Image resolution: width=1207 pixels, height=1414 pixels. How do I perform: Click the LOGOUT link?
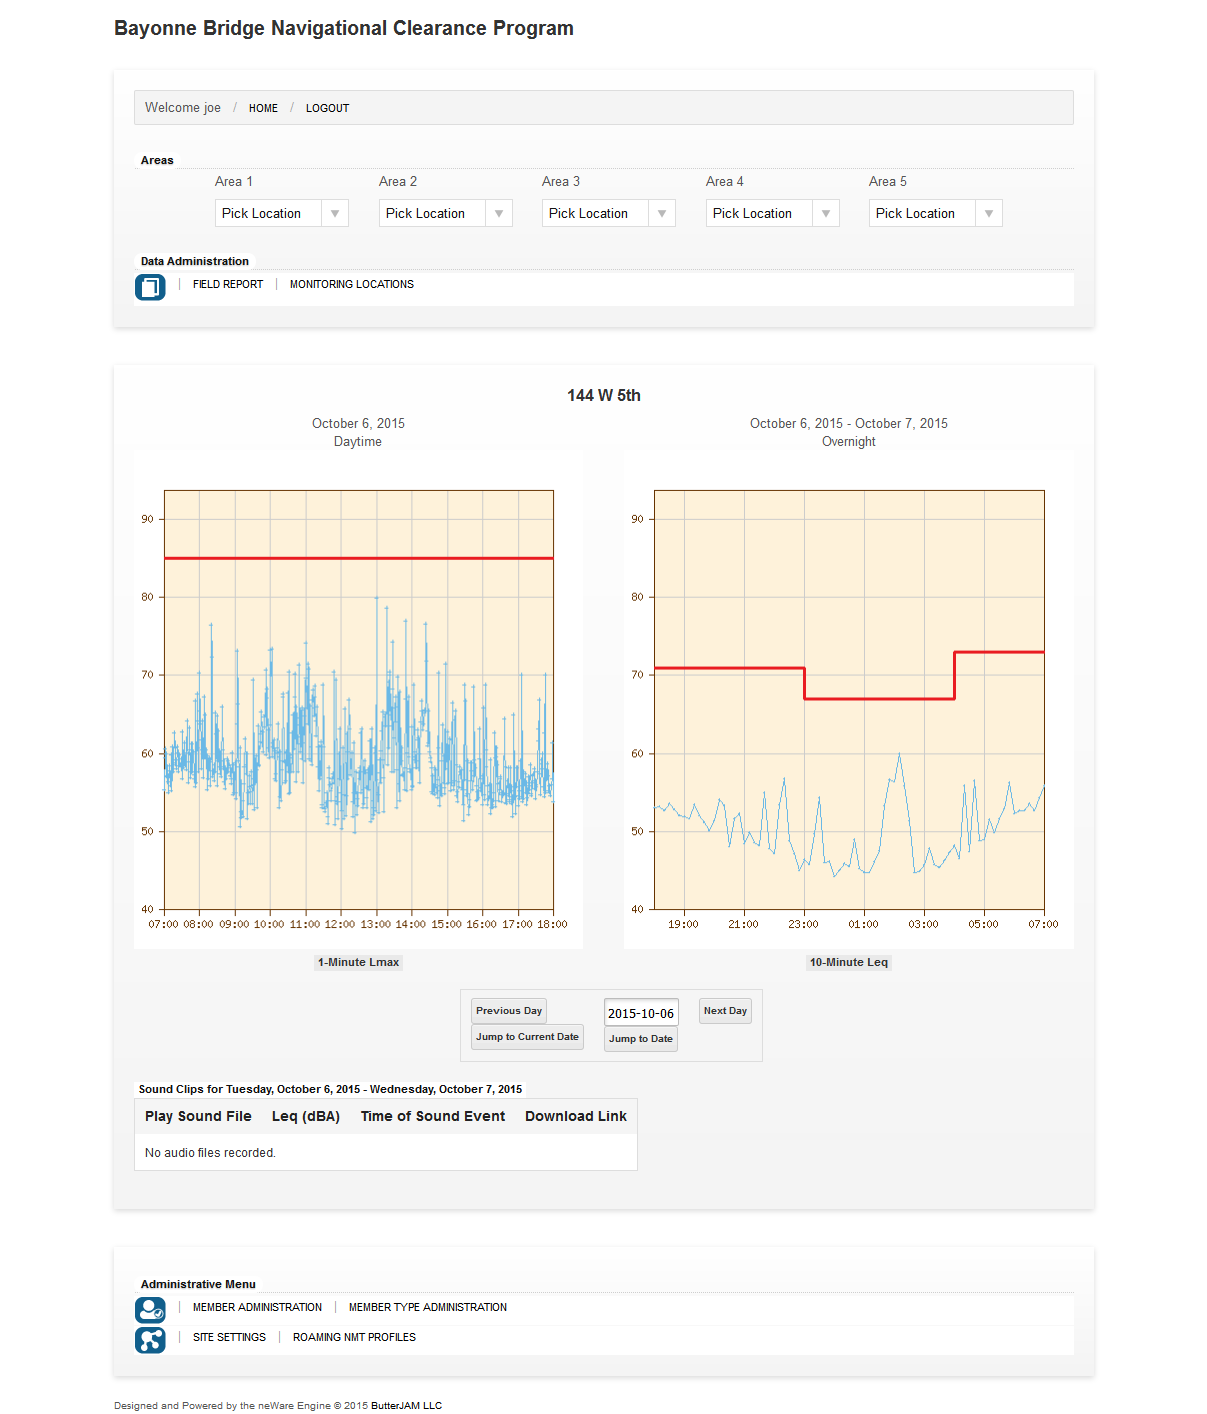[x=327, y=108]
